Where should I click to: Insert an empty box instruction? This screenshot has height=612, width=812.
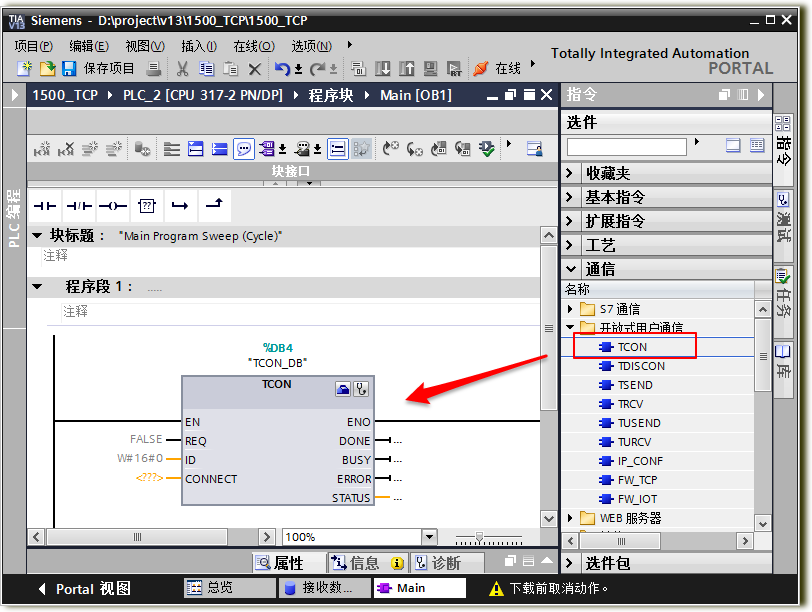point(147,206)
